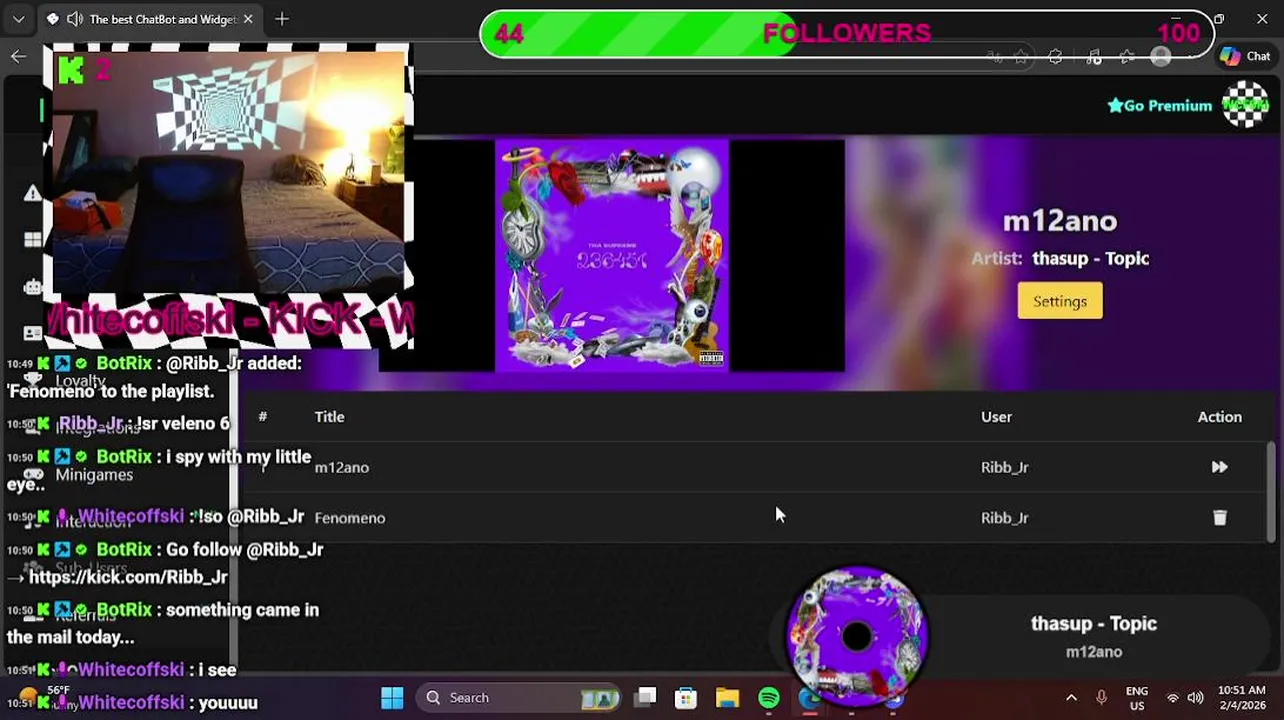The height and width of the screenshot is (720, 1284).
Task: Open the browser media control icon
Action: coord(1093,57)
